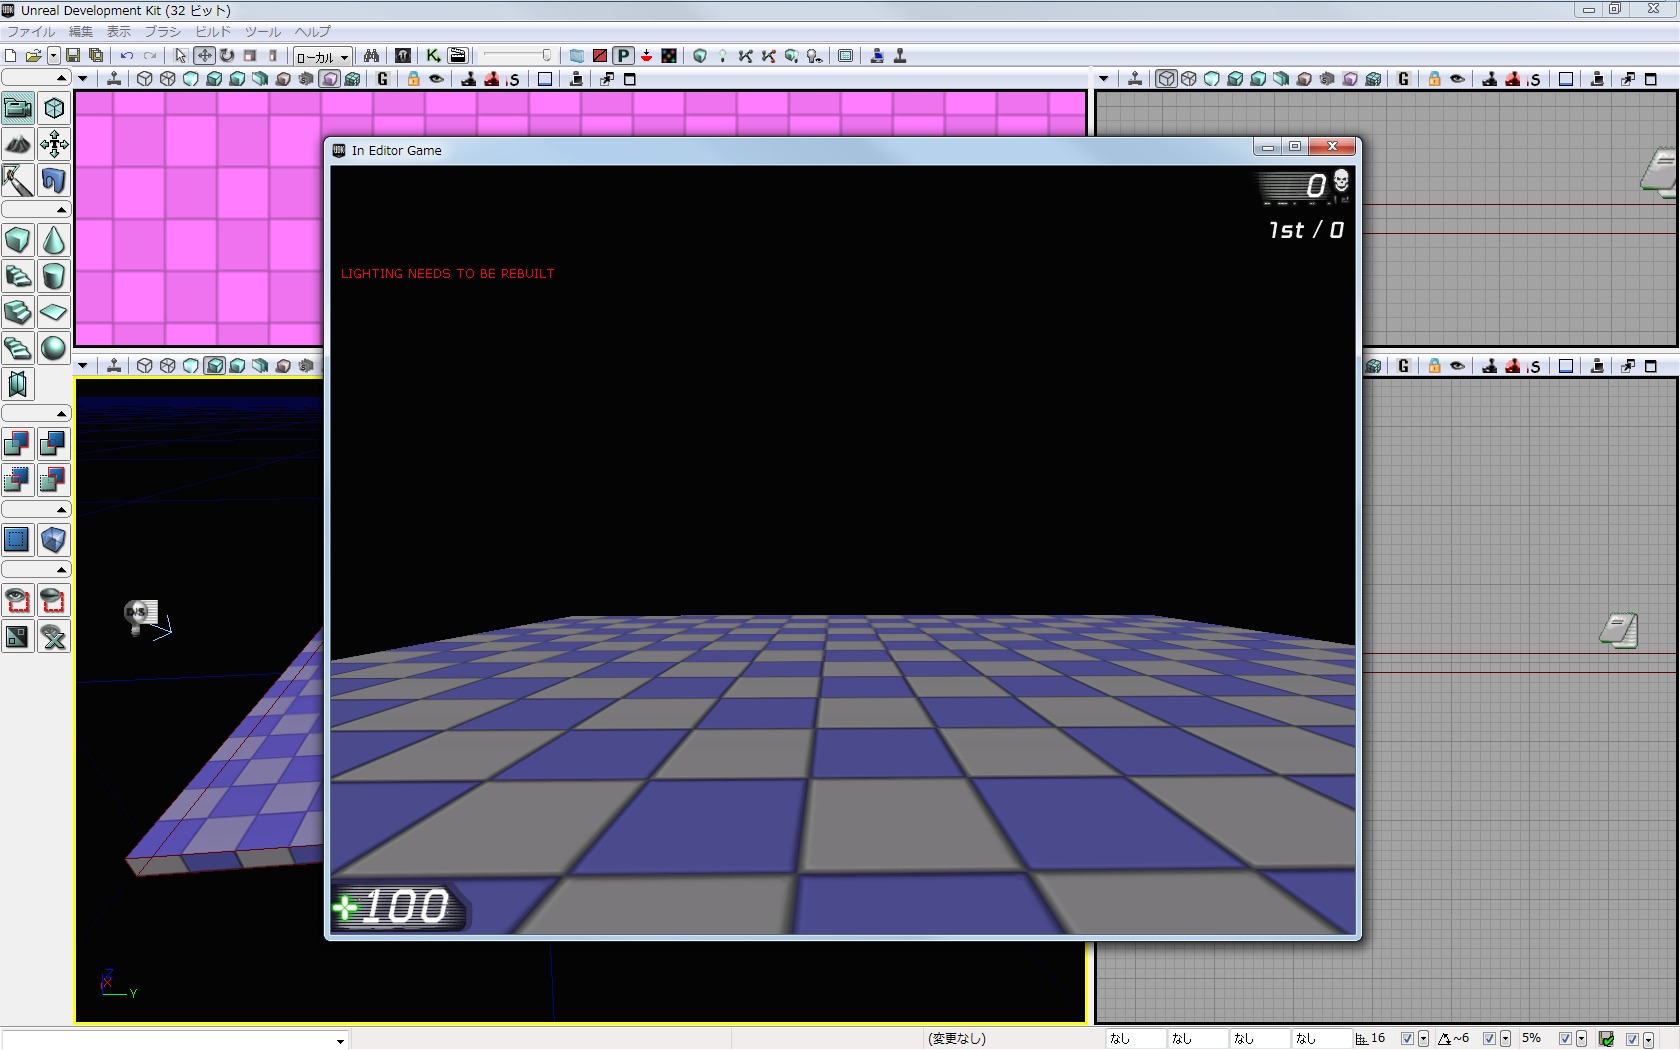Screen dimensions: 1680x1050
Task: Select the Camera mode tool
Action: click(x=18, y=108)
